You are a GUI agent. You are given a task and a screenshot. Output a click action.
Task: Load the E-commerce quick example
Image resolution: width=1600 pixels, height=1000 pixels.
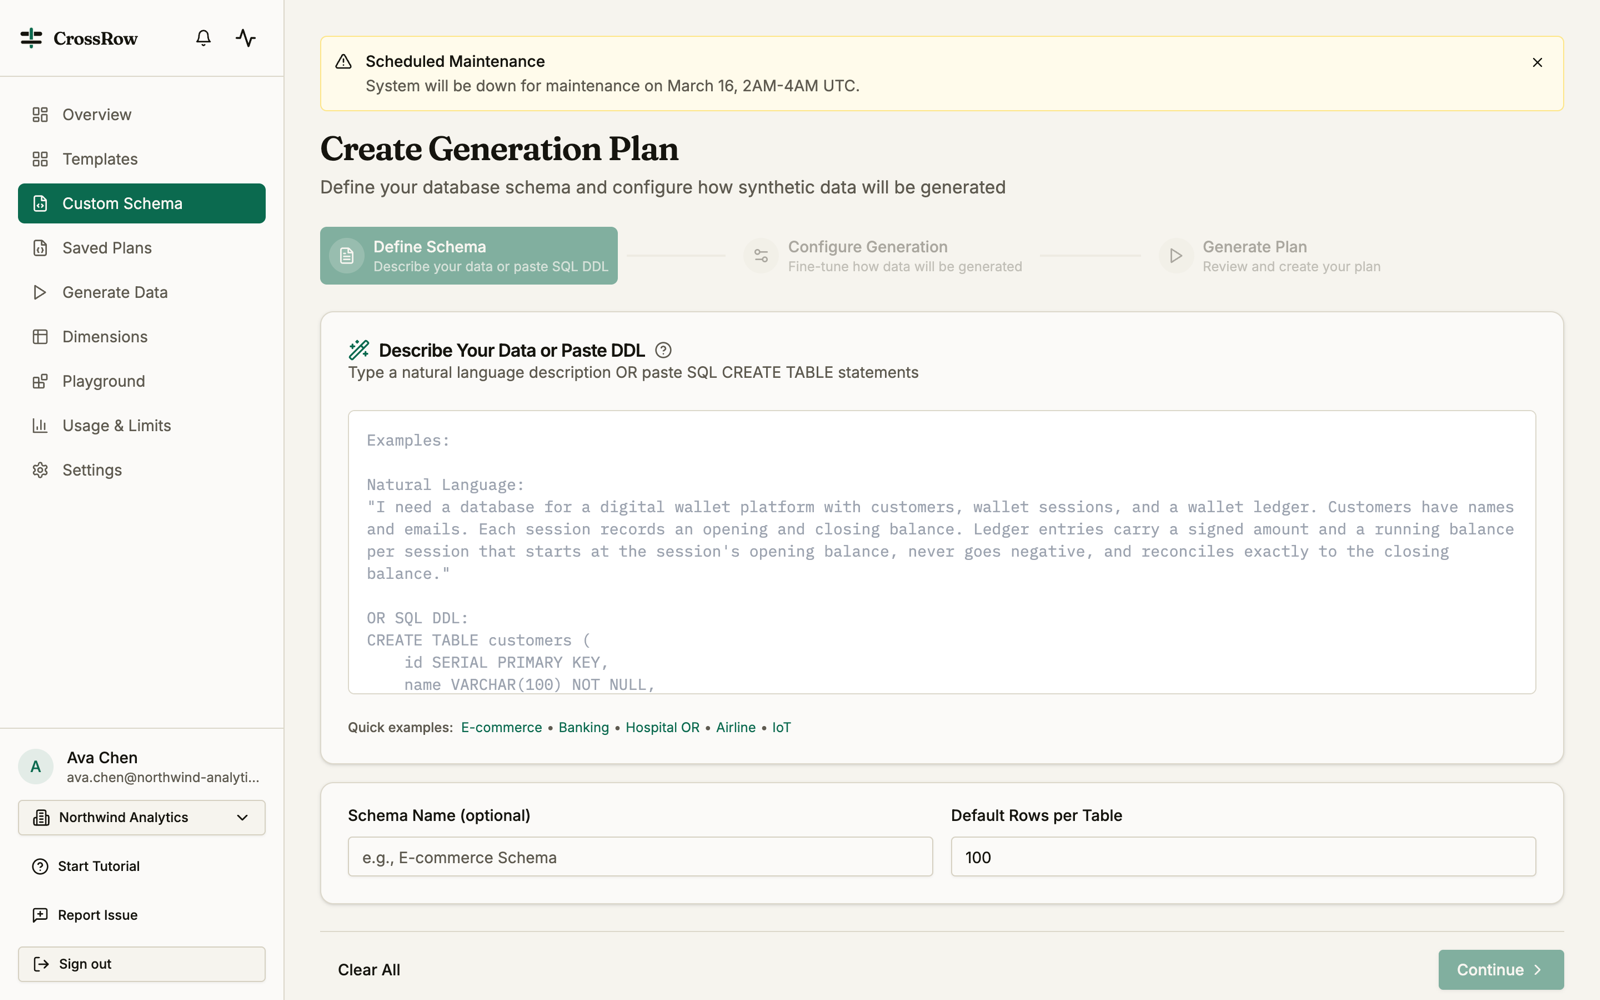pyautogui.click(x=501, y=728)
